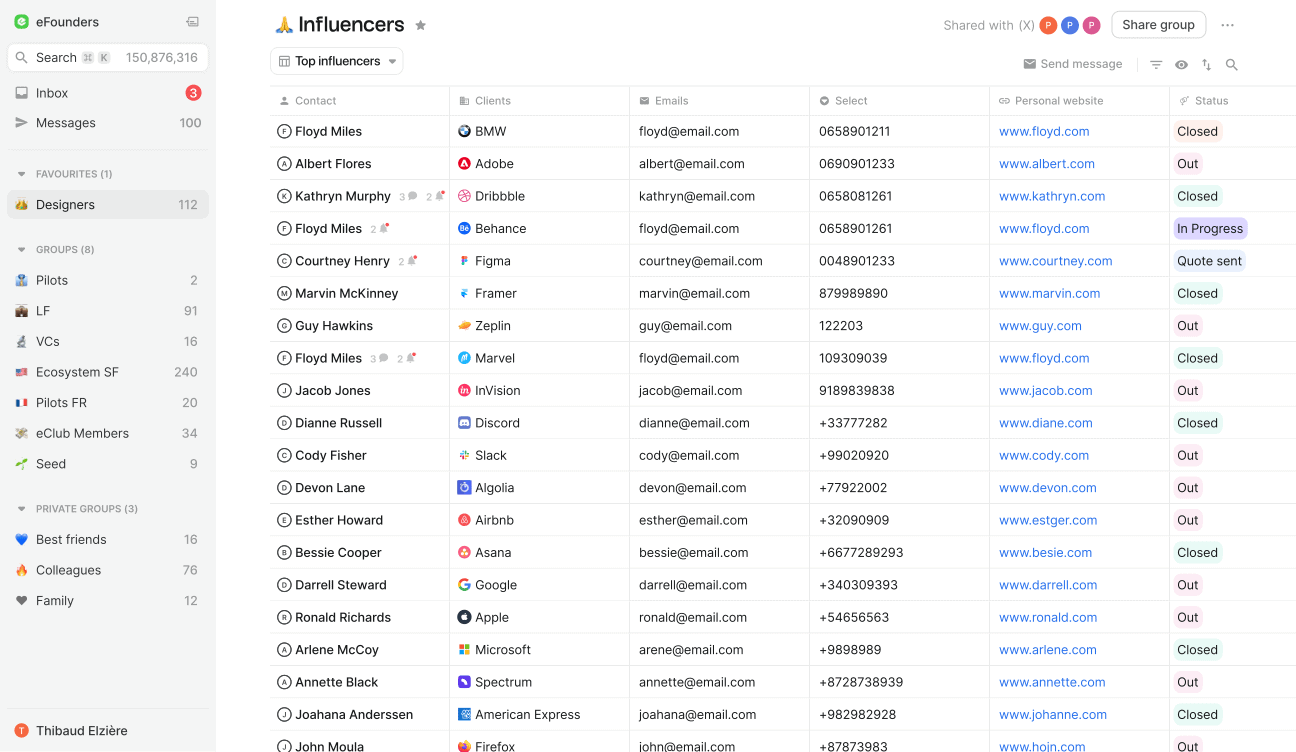Open table search magnifier icon

[x=1232, y=65]
